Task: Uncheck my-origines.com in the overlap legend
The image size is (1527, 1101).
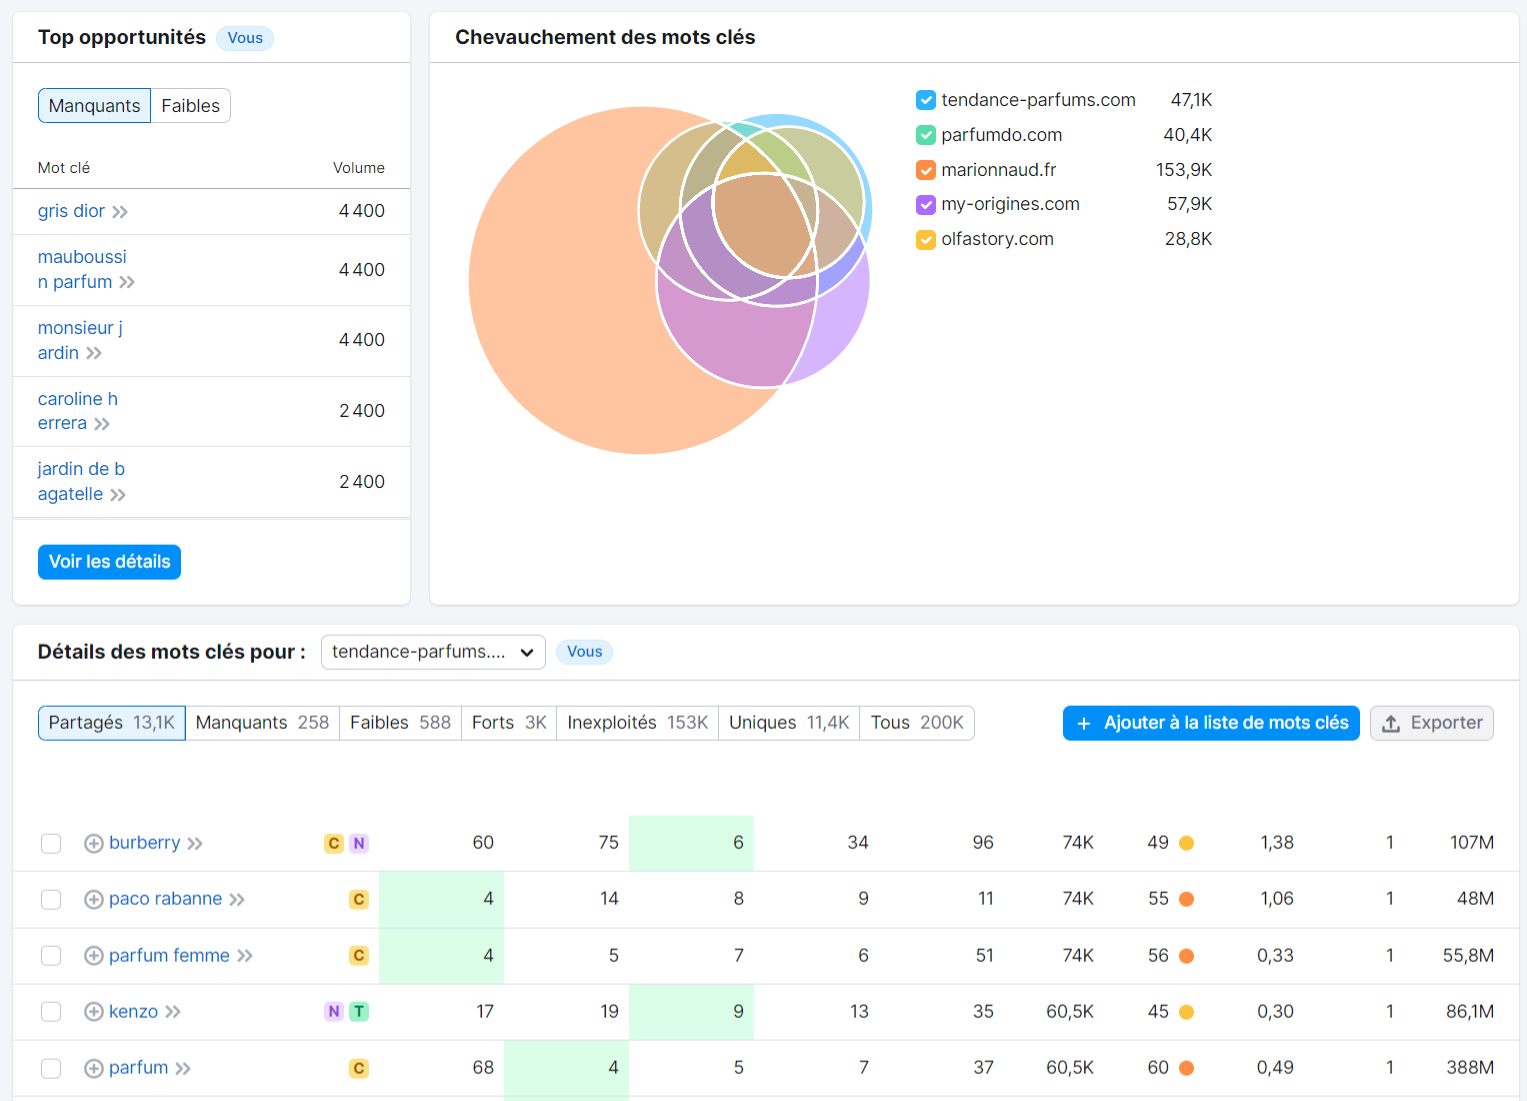Action: 926,204
